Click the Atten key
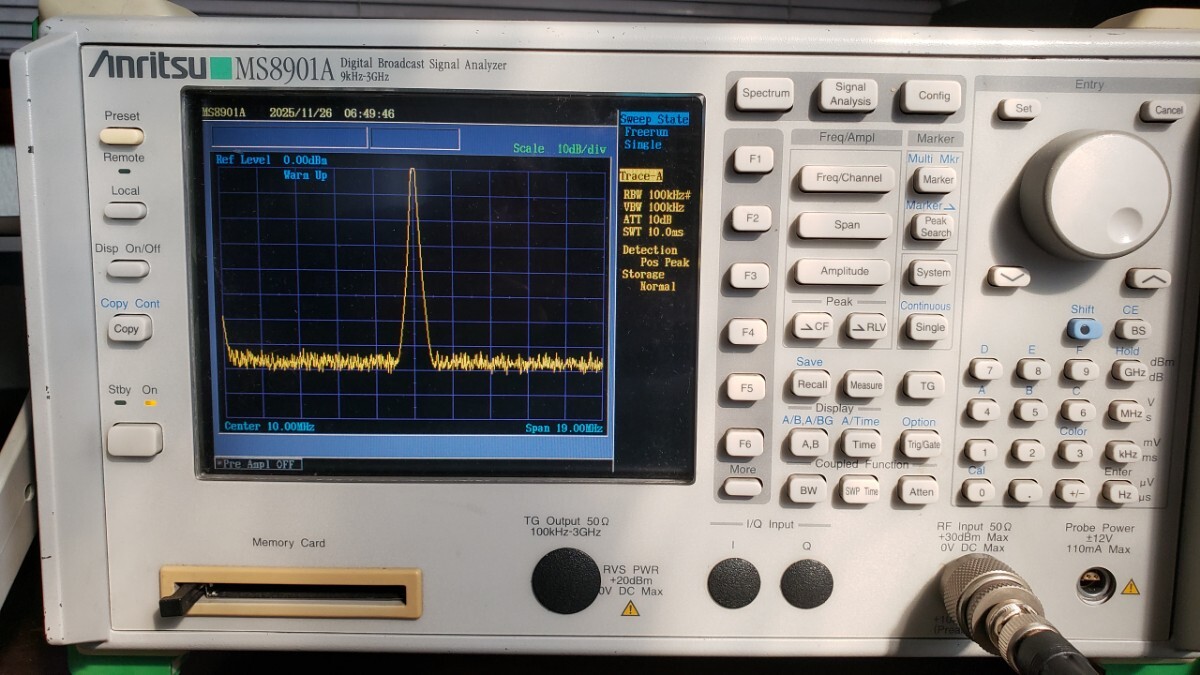1200x675 pixels. click(x=919, y=491)
